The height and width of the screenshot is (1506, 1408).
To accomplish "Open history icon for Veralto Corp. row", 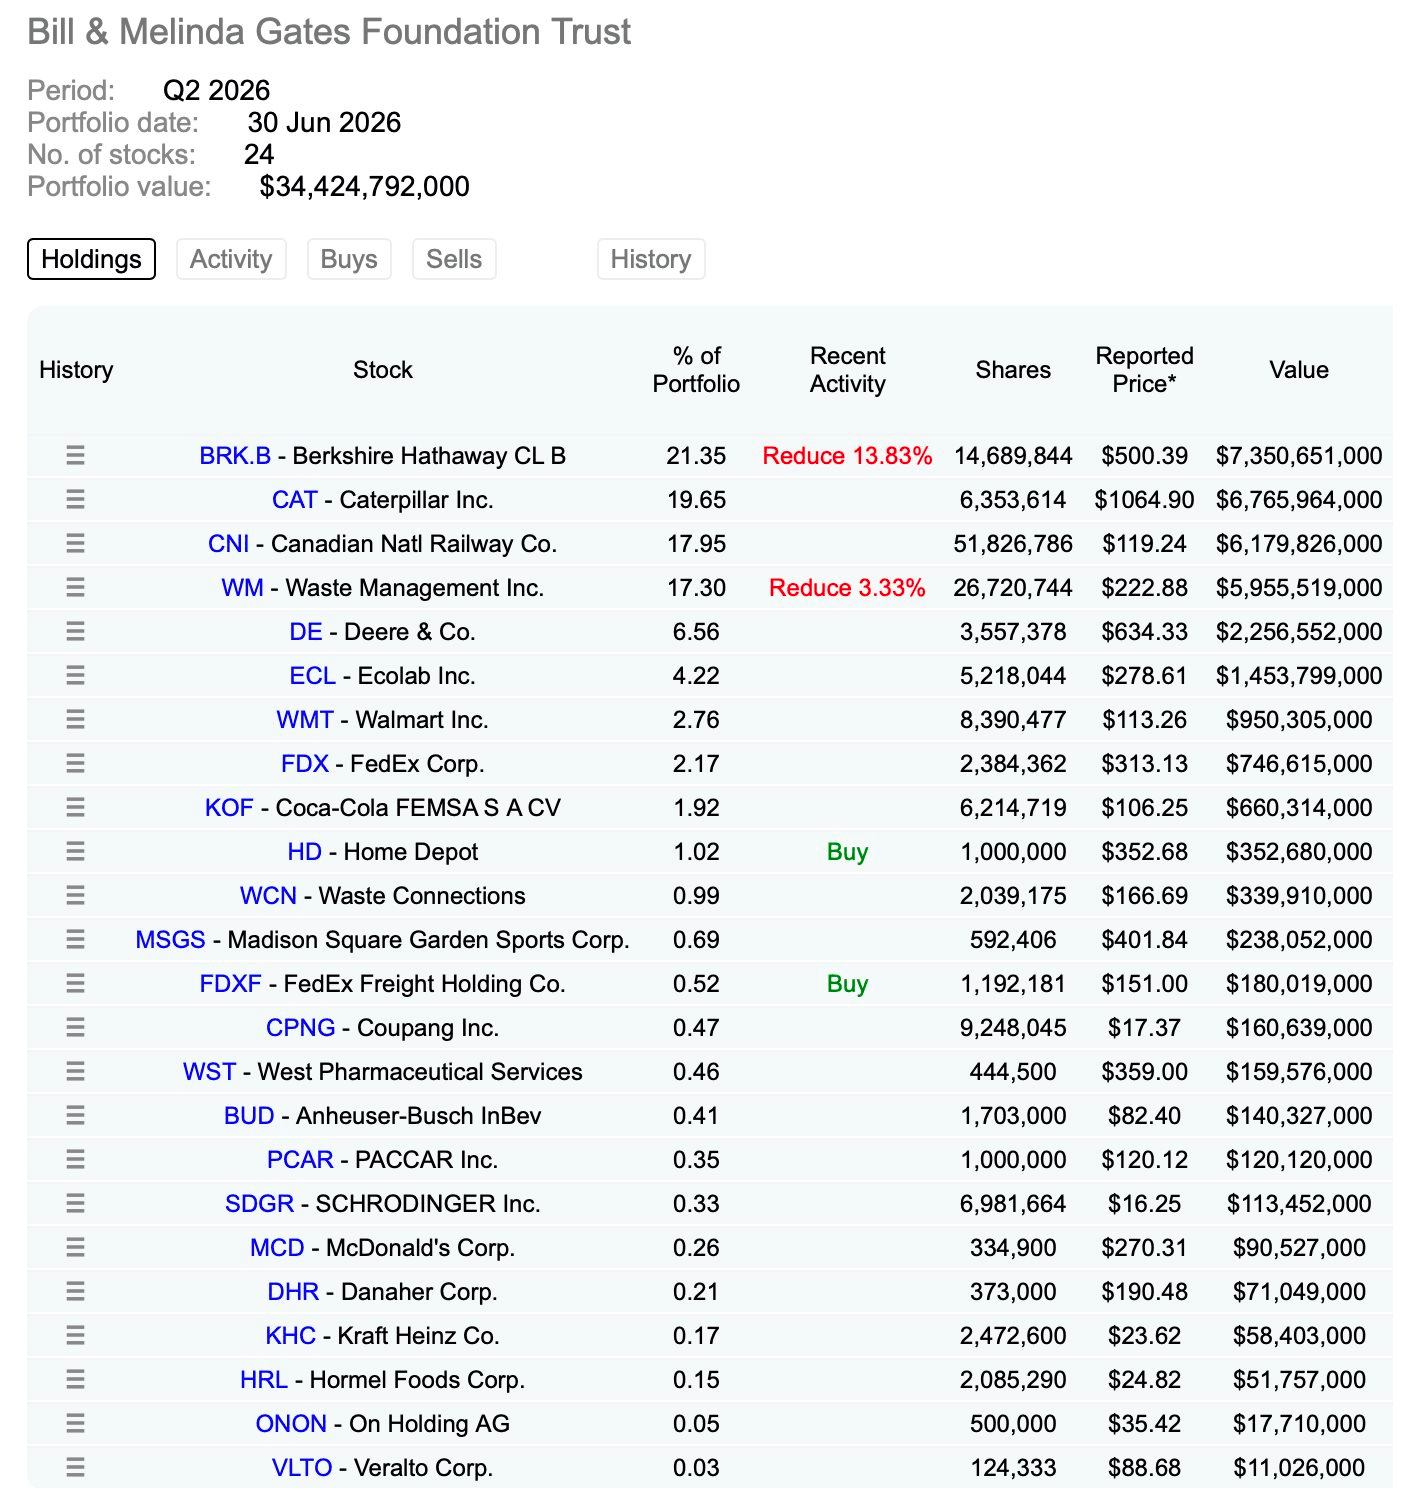I will (x=75, y=1468).
